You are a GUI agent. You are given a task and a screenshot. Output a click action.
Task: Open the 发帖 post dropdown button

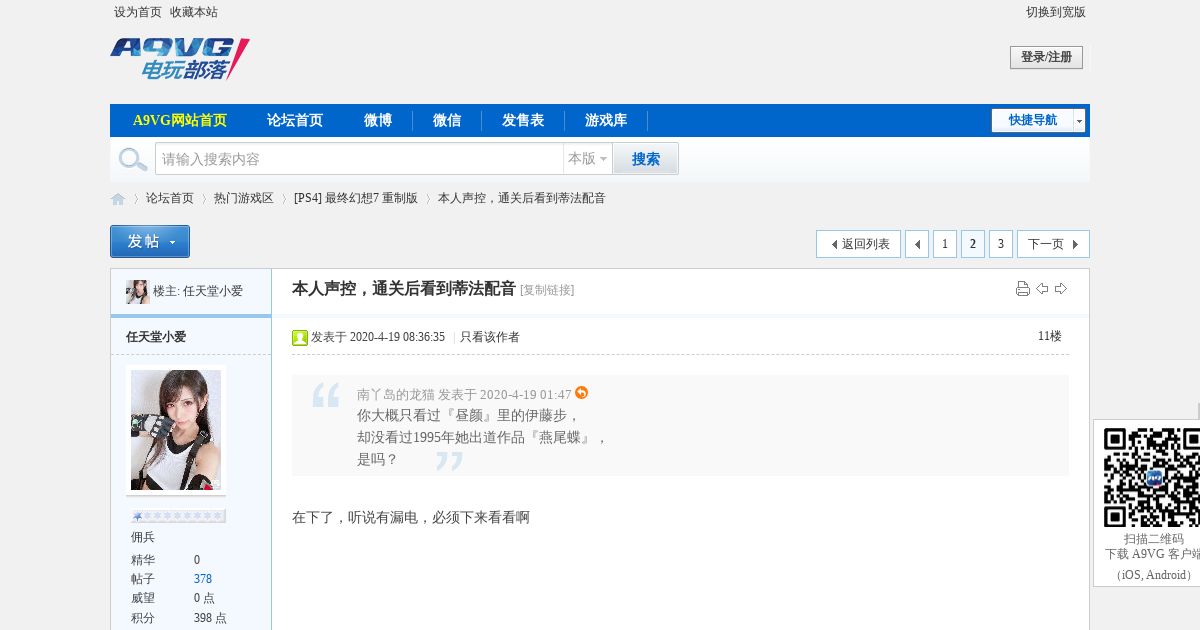[x=150, y=242]
